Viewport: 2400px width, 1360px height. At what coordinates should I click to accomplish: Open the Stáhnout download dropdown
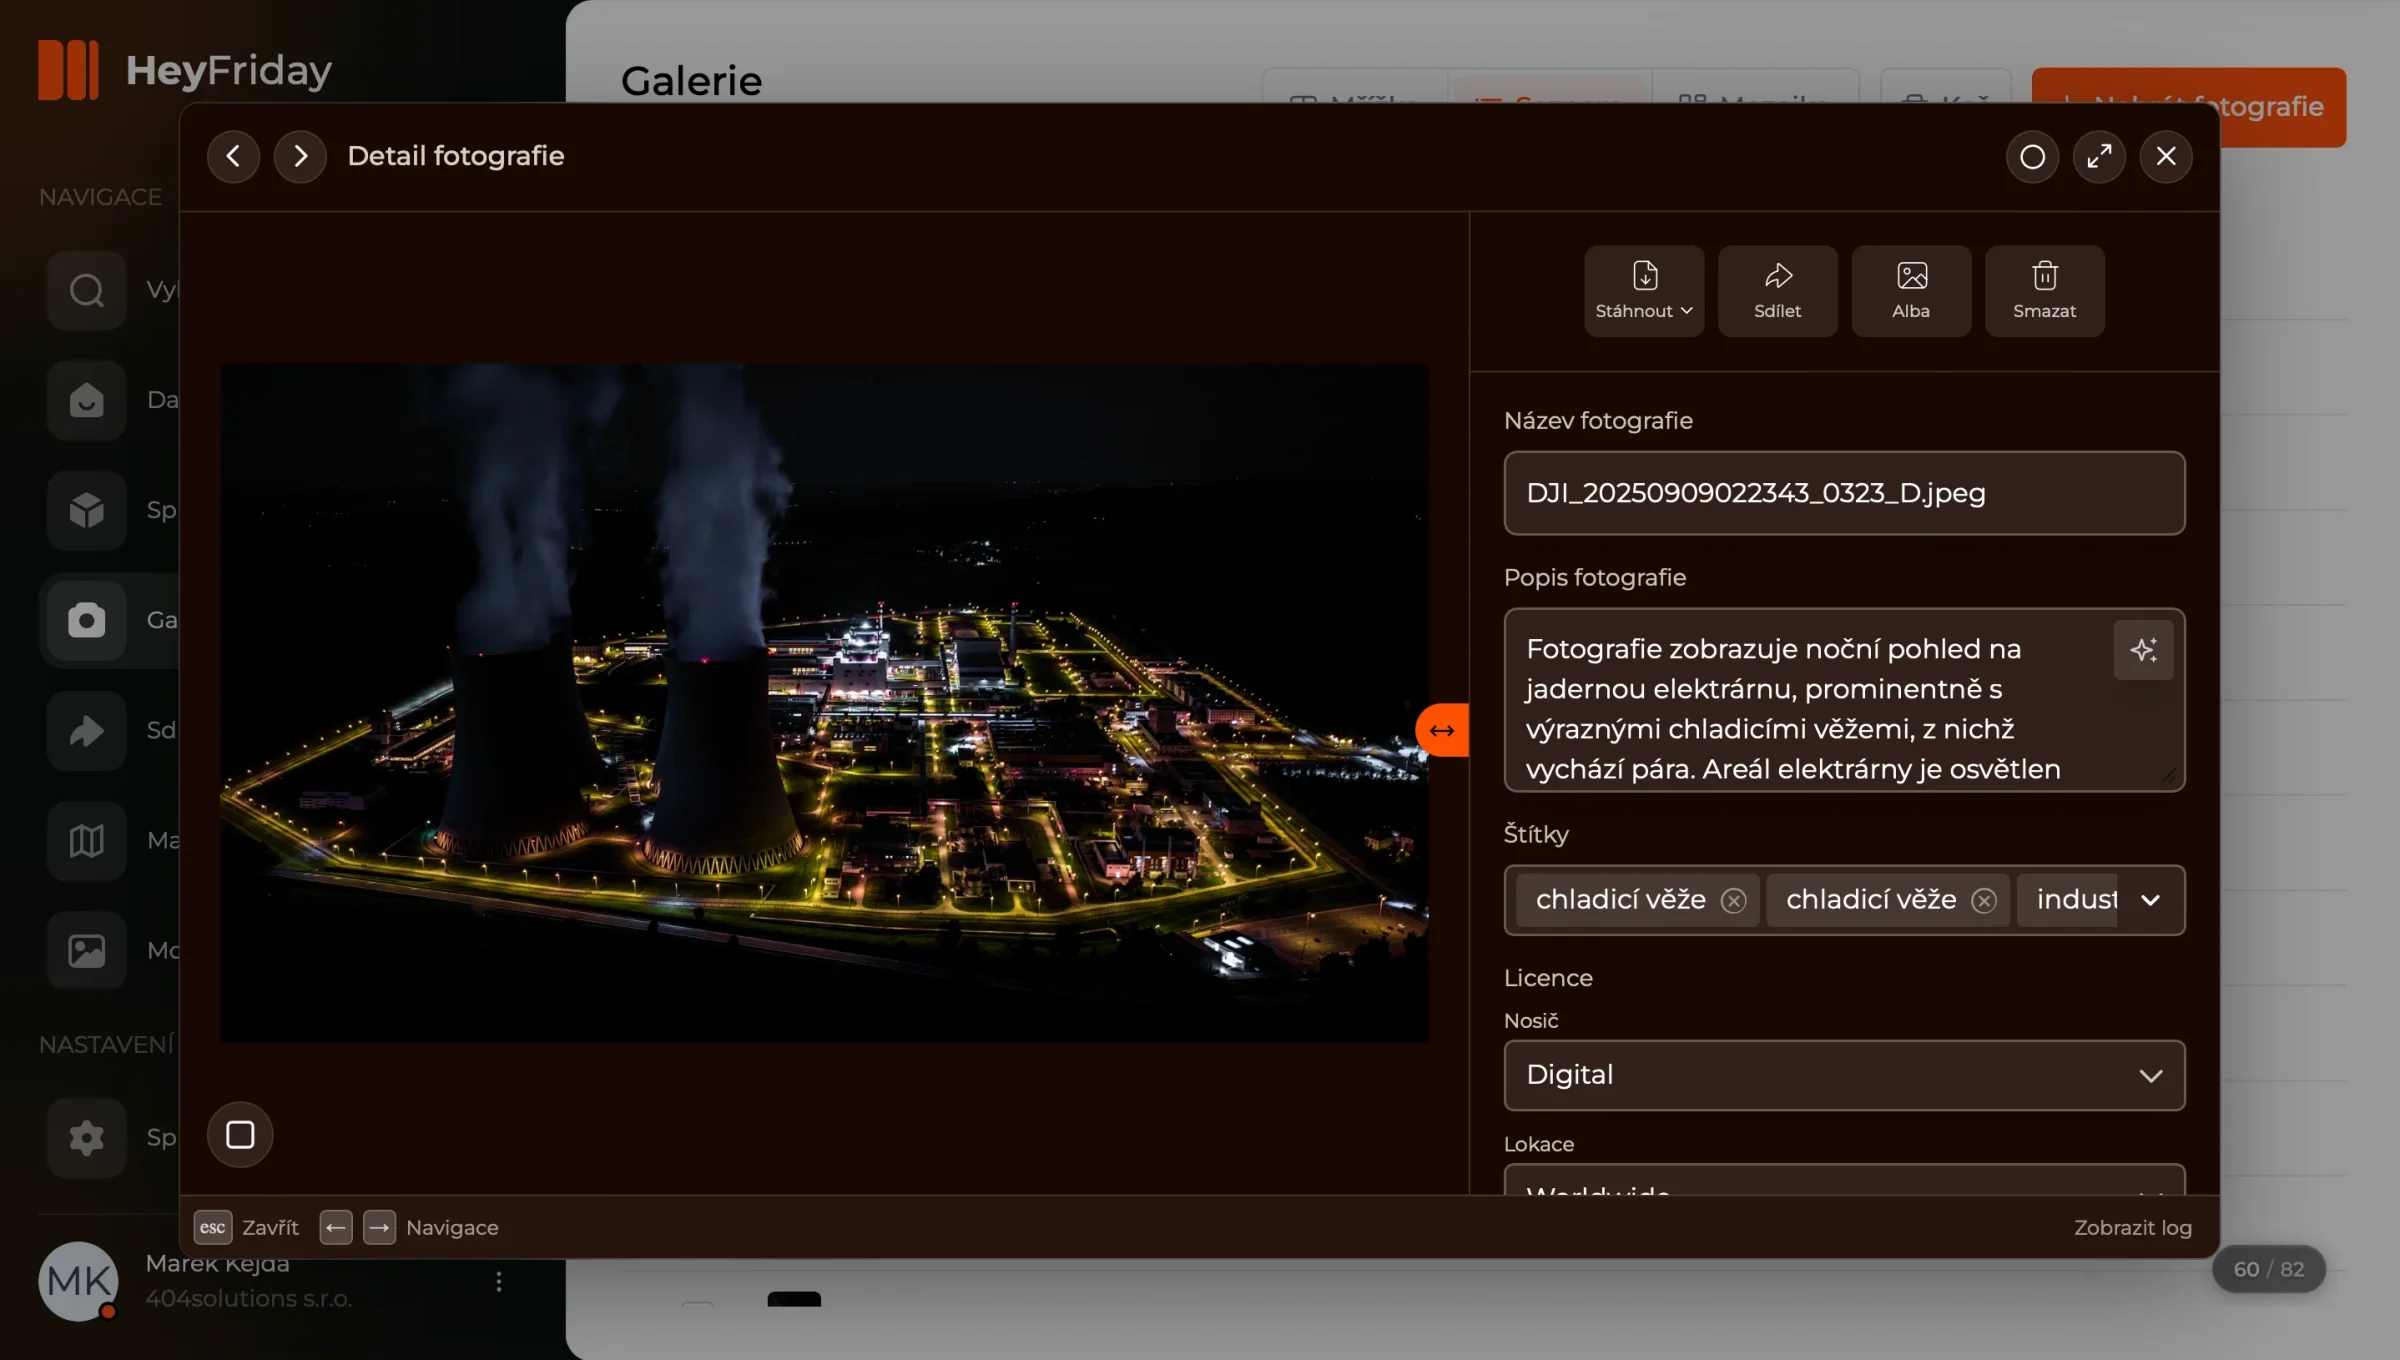1644,291
